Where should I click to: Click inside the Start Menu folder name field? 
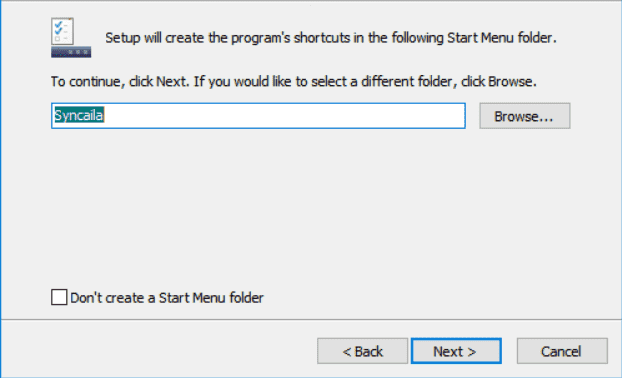point(258,116)
